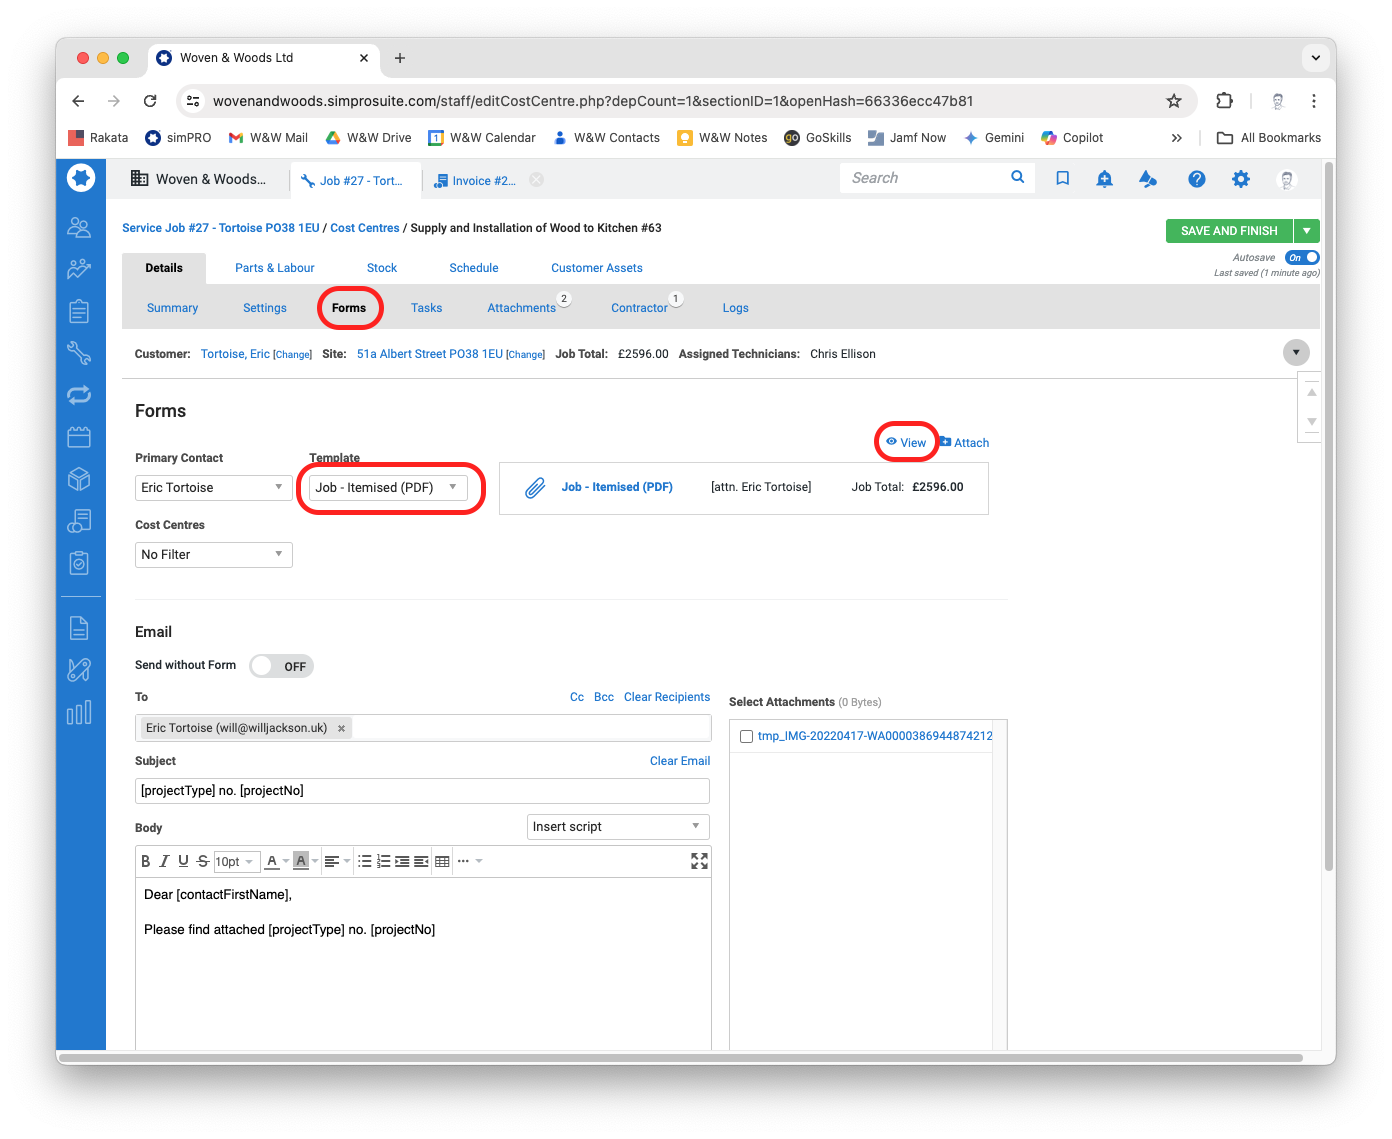Turn off the Autosave toggle
The height and width of the screenshot is (1139, 1392).
[x=1302, y=258]
